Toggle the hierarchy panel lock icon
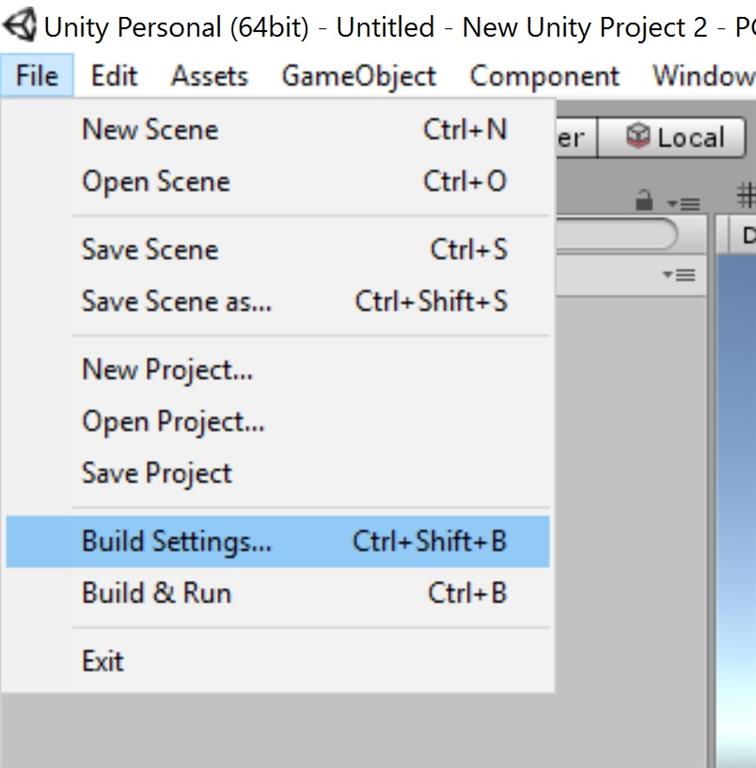The height and width of the screenshot is (768, 756). 645,201
